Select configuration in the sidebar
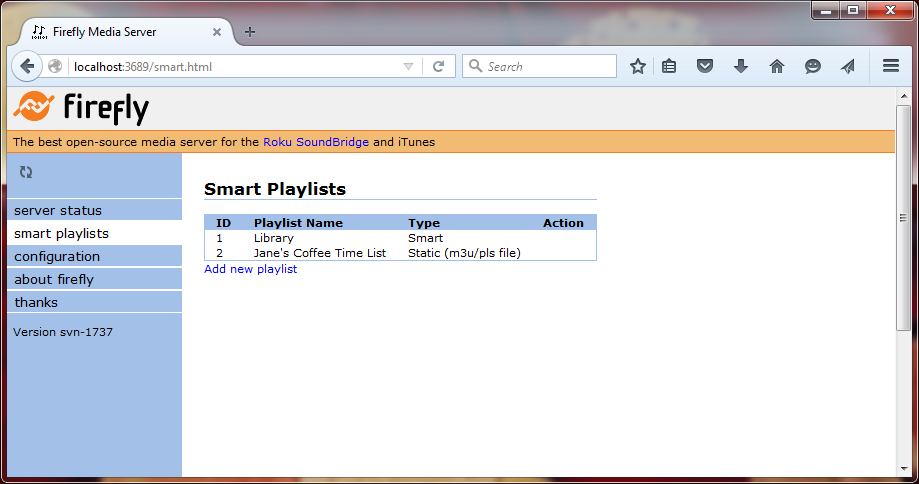Image resolution: width=919 pixels, height=484 pixels. click(x=57, y=256)
